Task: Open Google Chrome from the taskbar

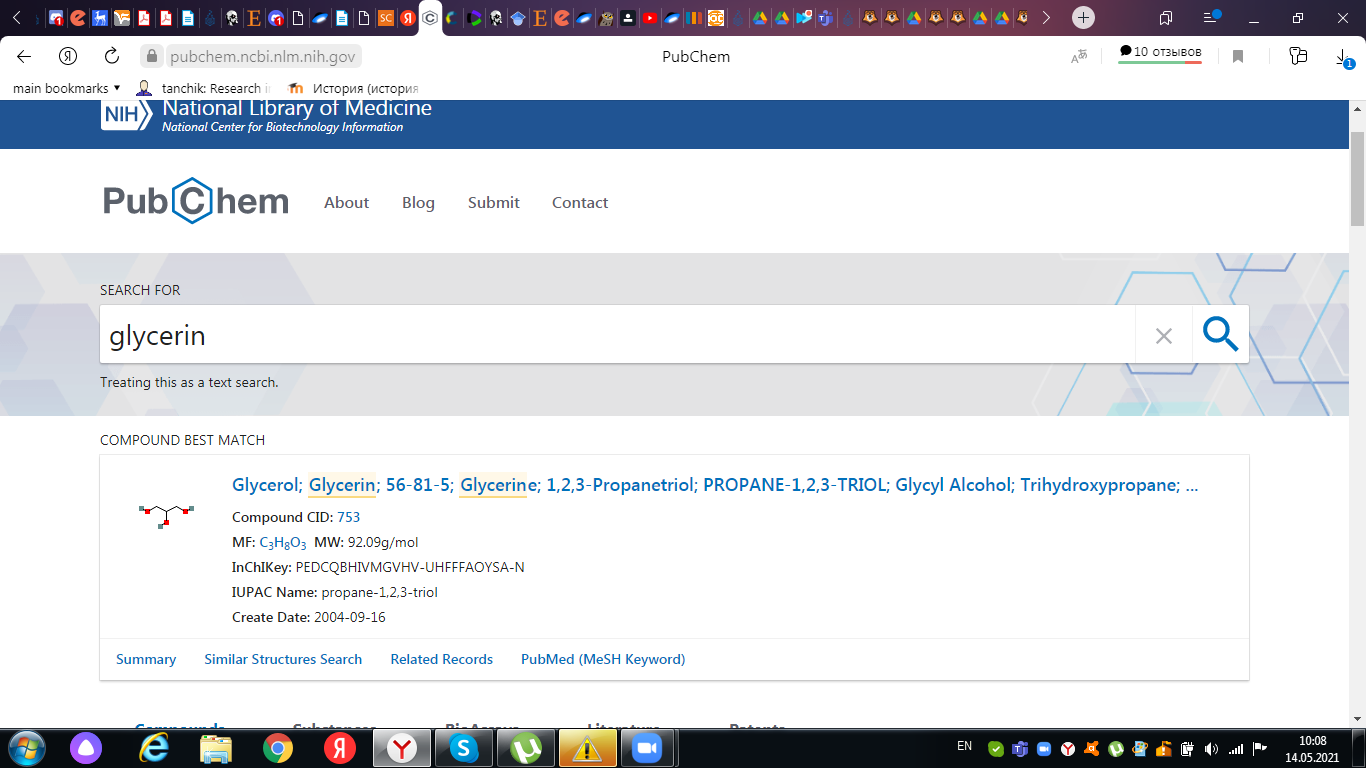Action: [x=278, y=748]
